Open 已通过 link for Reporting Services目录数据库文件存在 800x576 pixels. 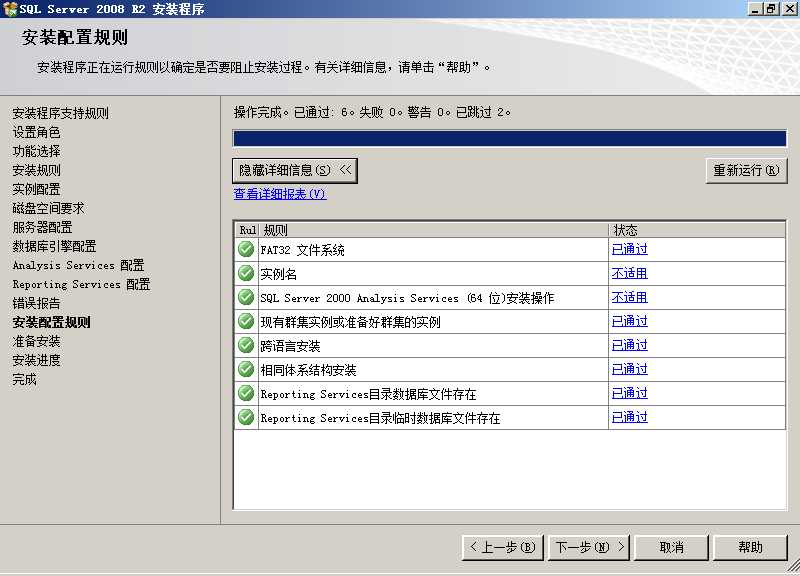(630, 393)
